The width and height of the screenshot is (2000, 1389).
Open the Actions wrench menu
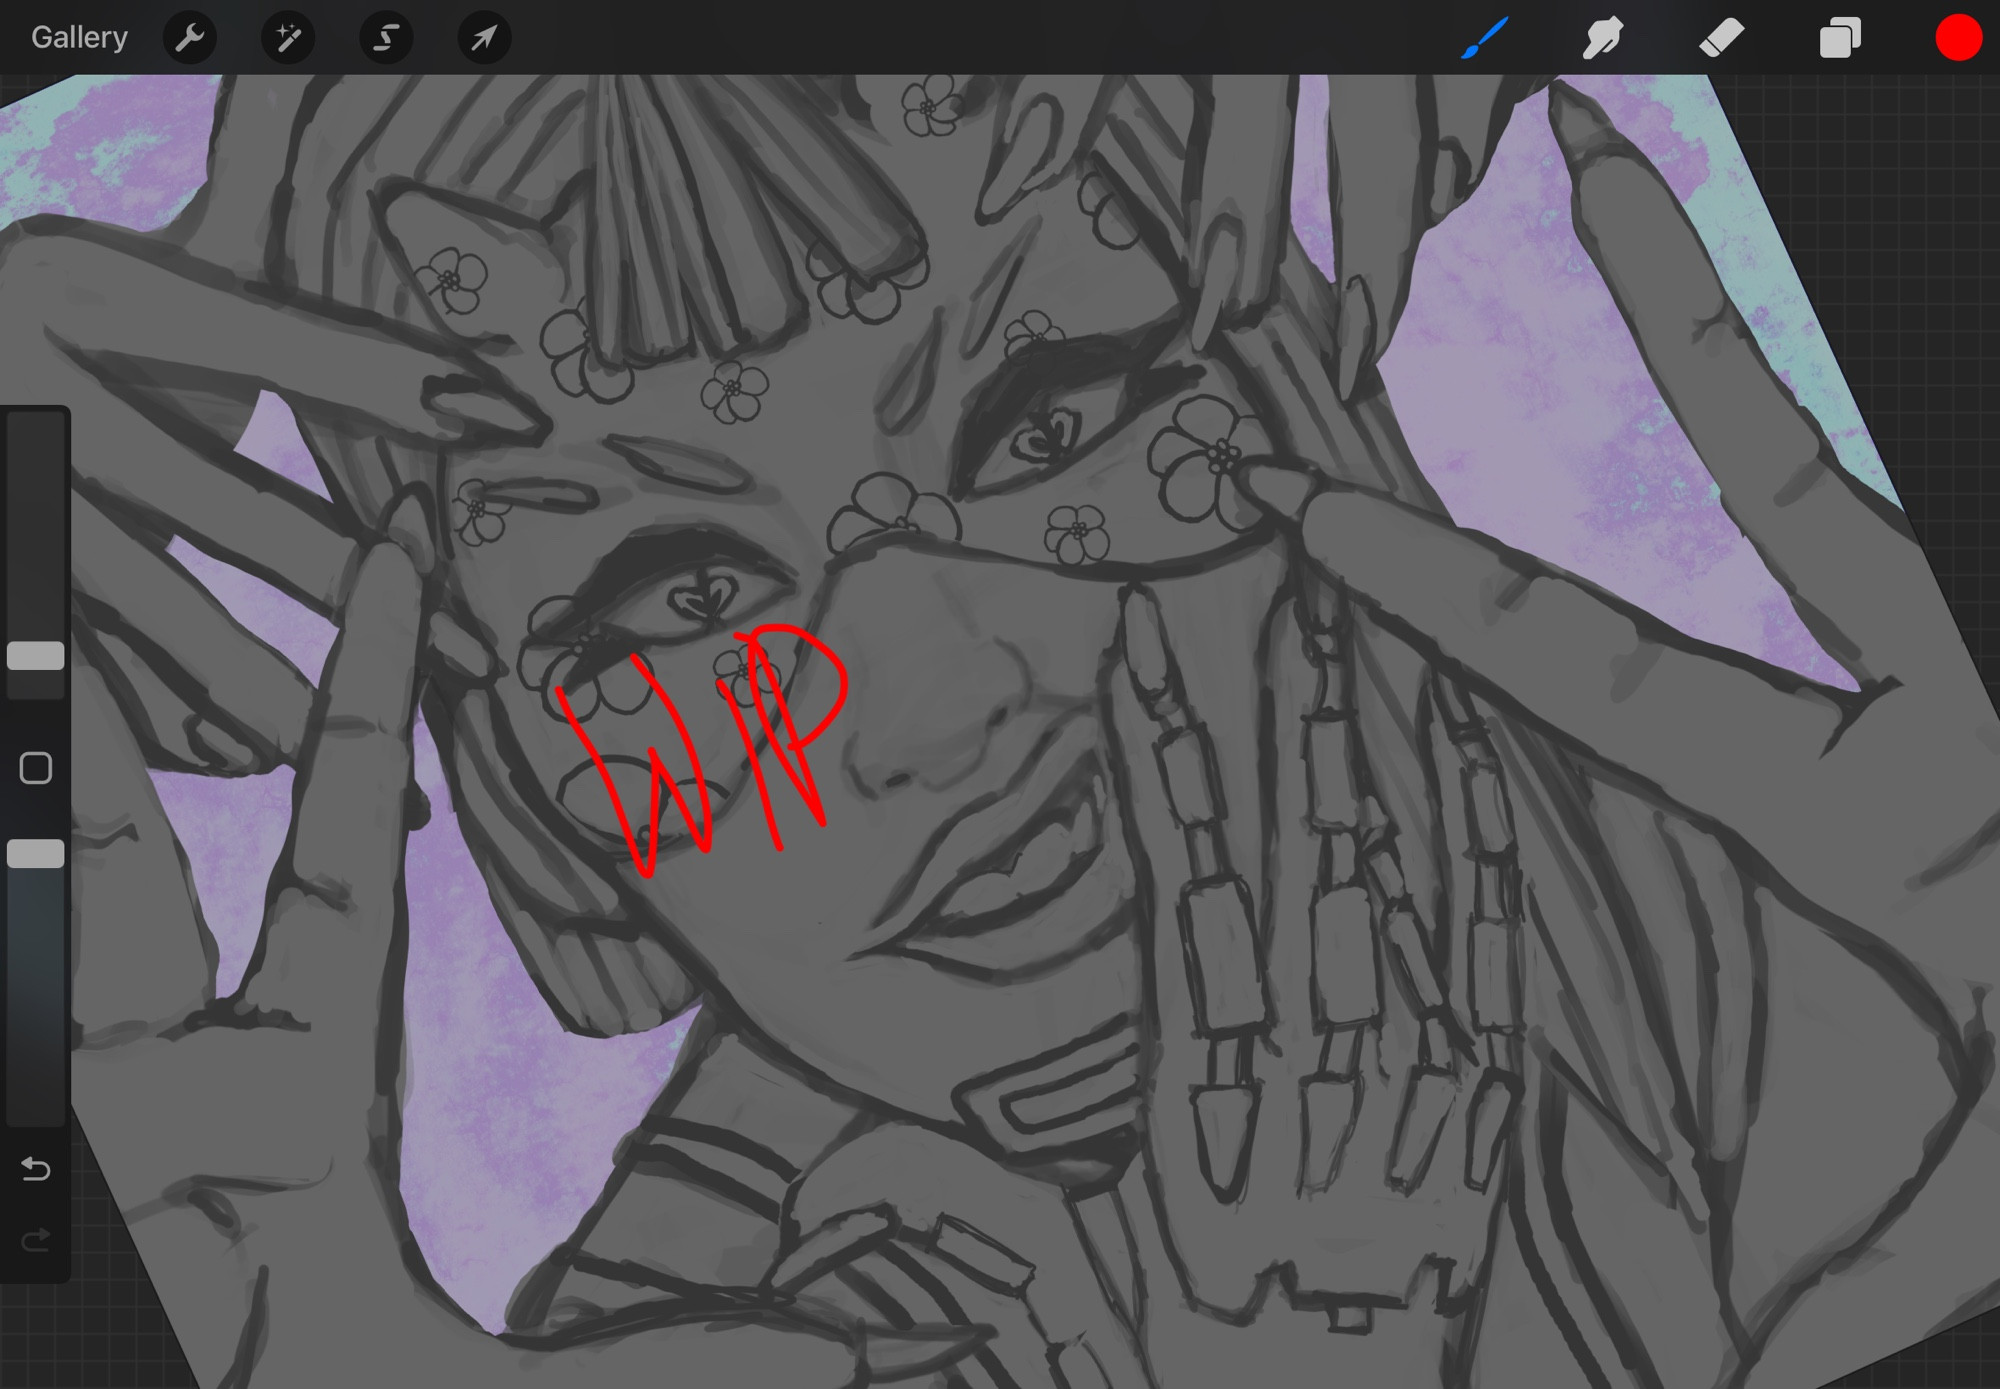[x=190, y=38]
